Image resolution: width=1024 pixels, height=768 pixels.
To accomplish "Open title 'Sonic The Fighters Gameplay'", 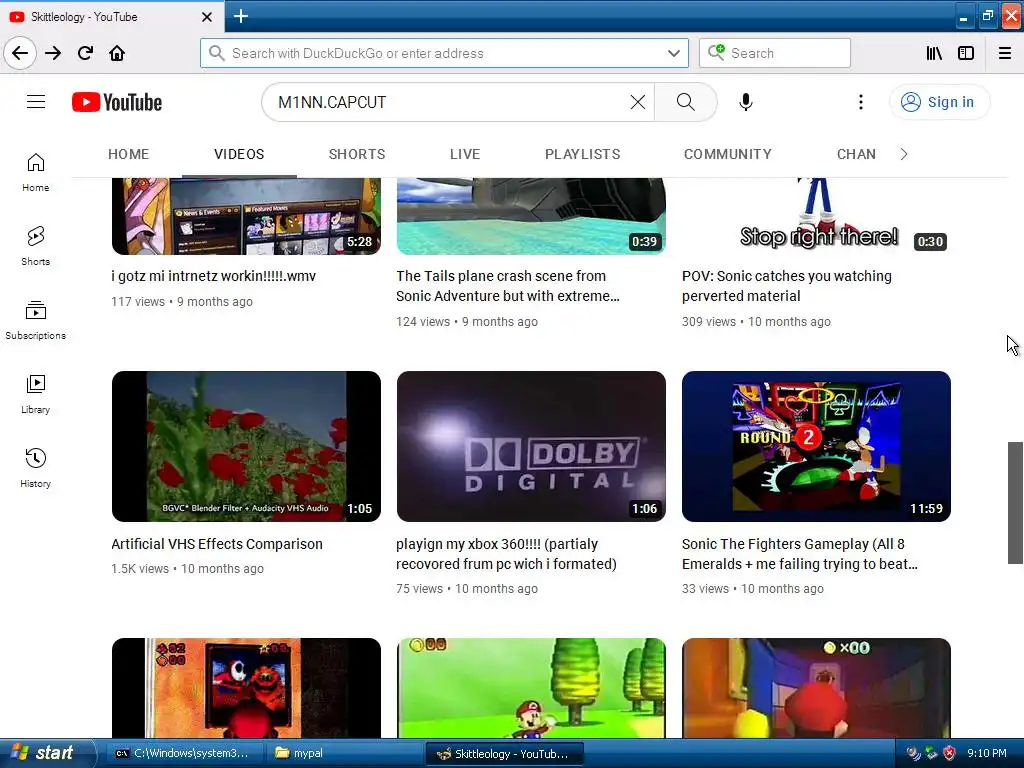I will 799,554.
